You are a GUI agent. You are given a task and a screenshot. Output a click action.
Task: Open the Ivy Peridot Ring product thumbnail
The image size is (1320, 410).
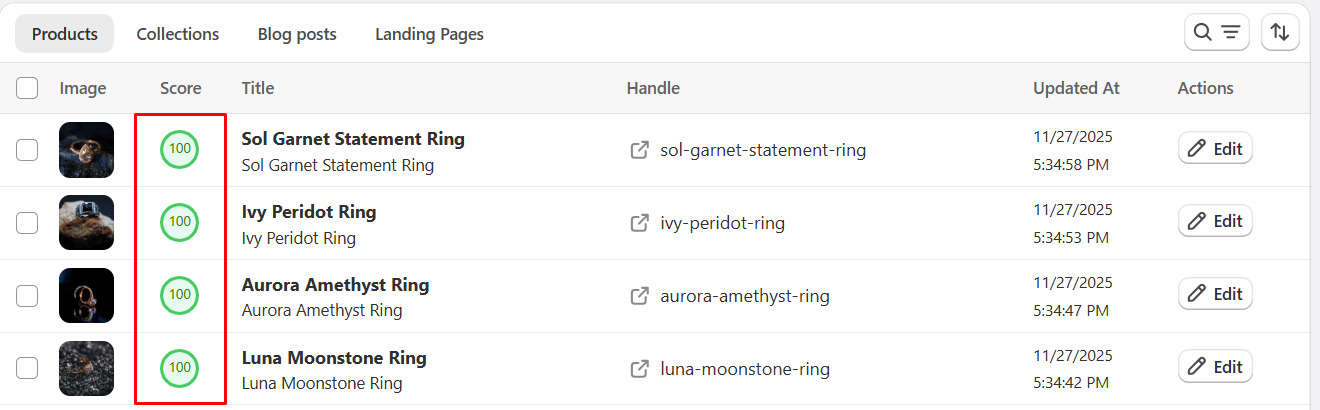[x=86, y=222]
